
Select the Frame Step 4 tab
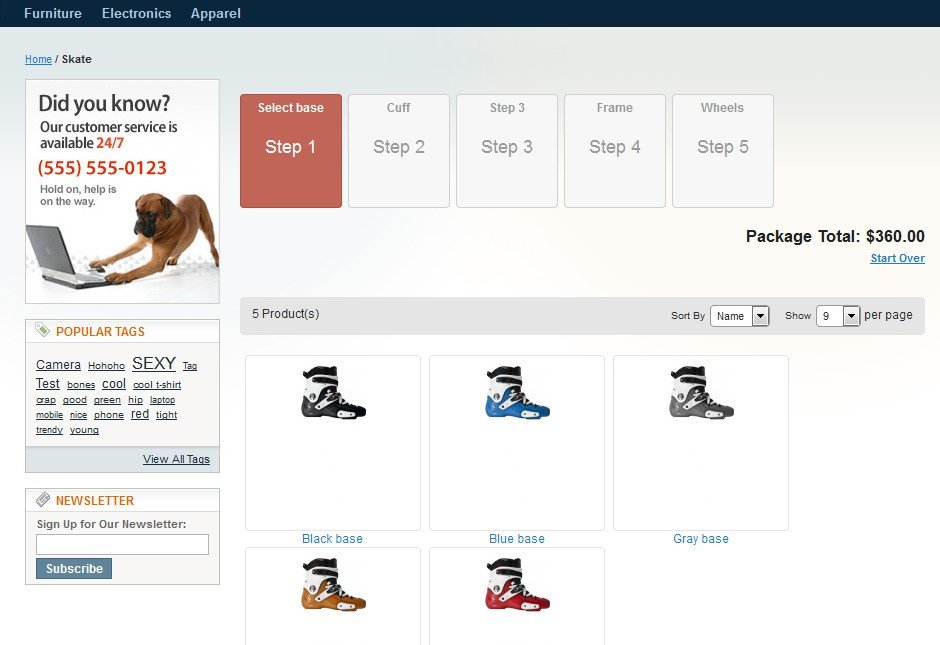(x=615, y=151)
